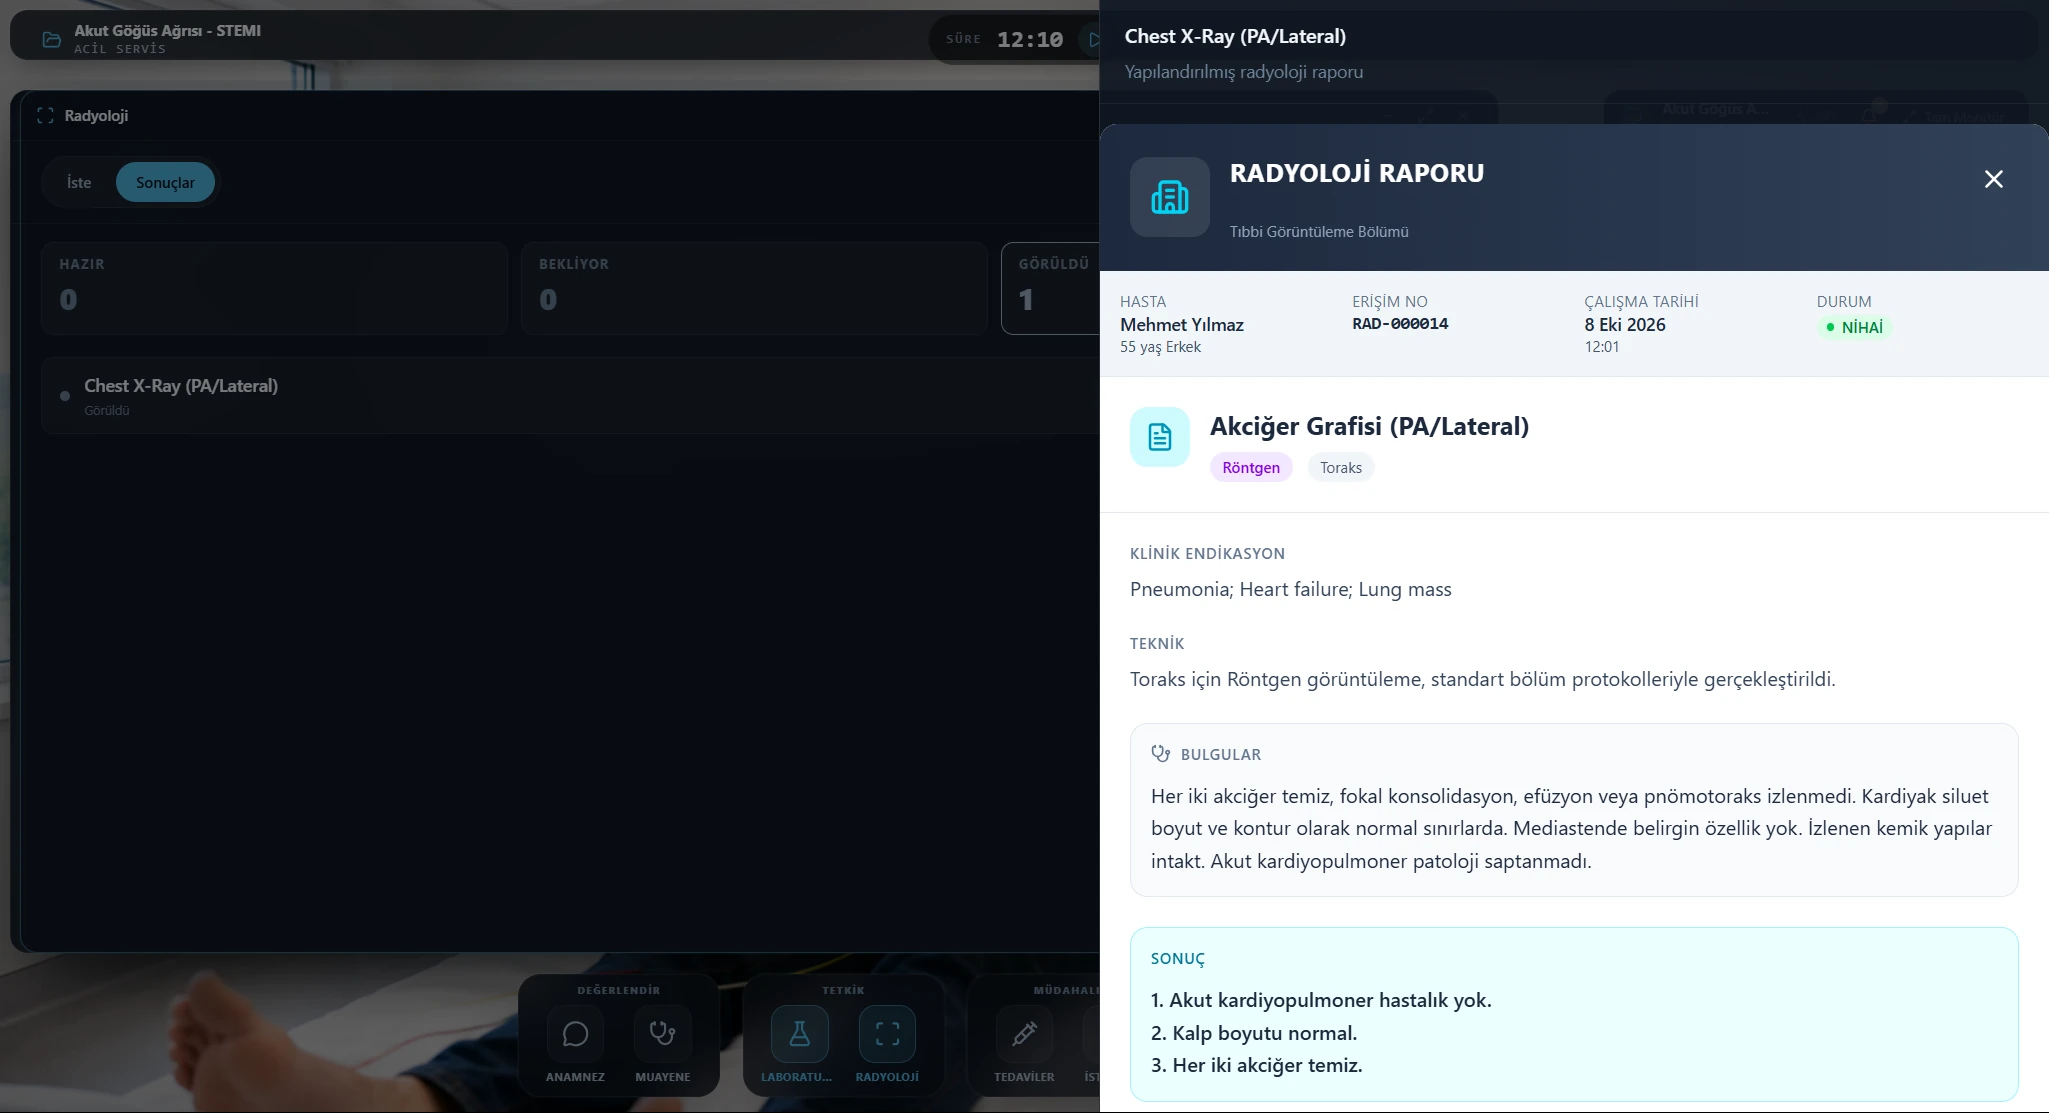Click the frame icon in Radyoloji panel header

click(x=45, y=116)
